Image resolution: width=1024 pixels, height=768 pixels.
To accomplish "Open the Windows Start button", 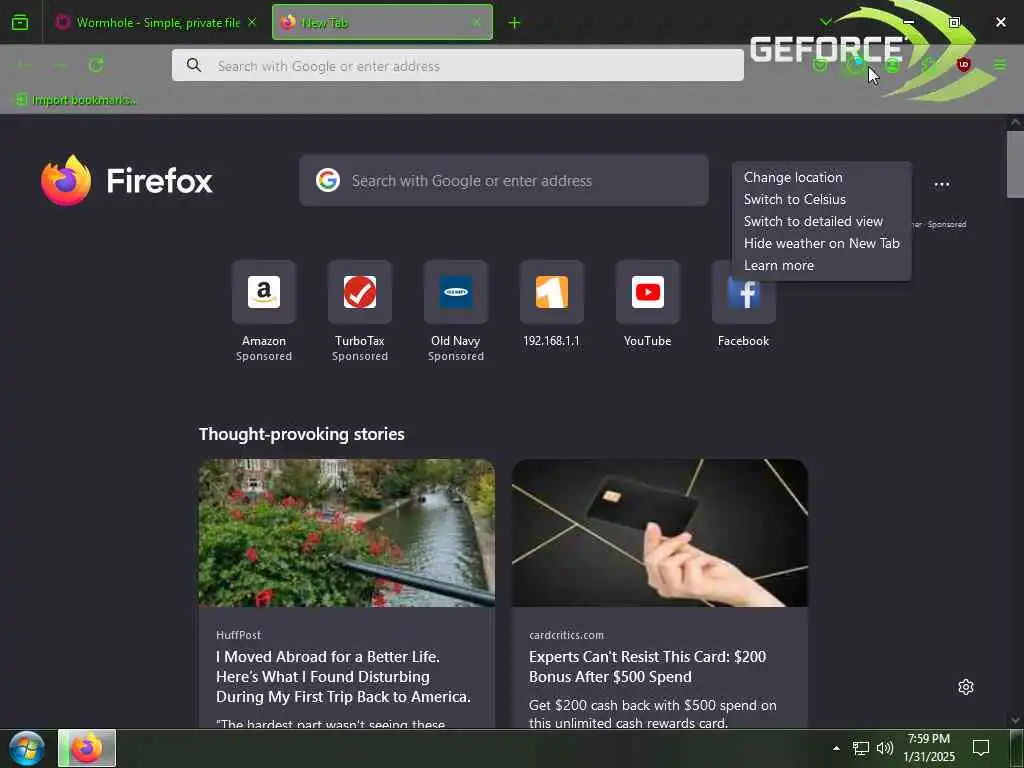I will tap(27, 748).
